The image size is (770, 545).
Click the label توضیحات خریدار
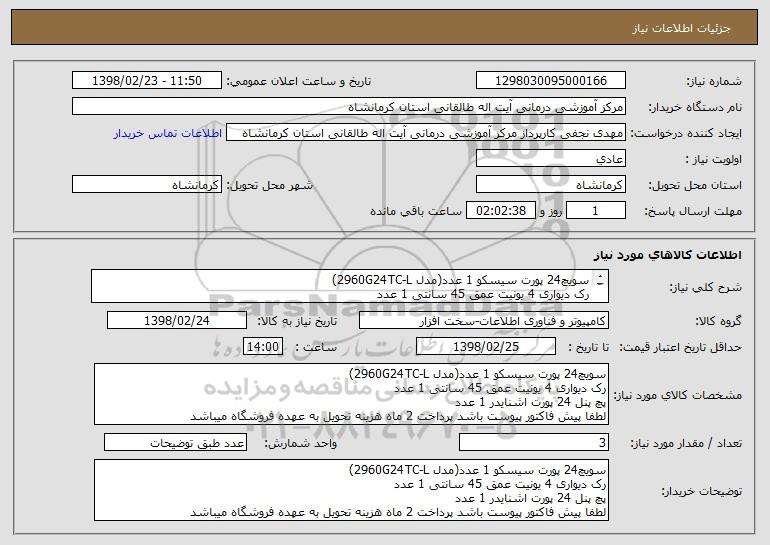click(x=702, y=490)
